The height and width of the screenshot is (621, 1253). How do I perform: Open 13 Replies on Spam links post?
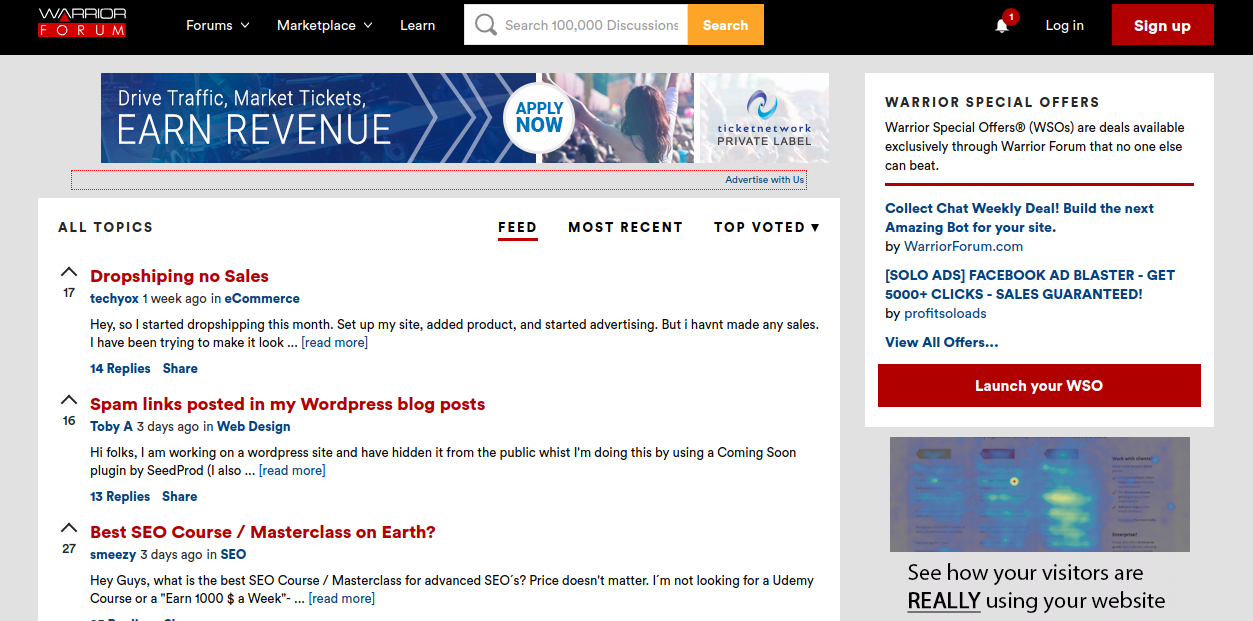(120, 496)
